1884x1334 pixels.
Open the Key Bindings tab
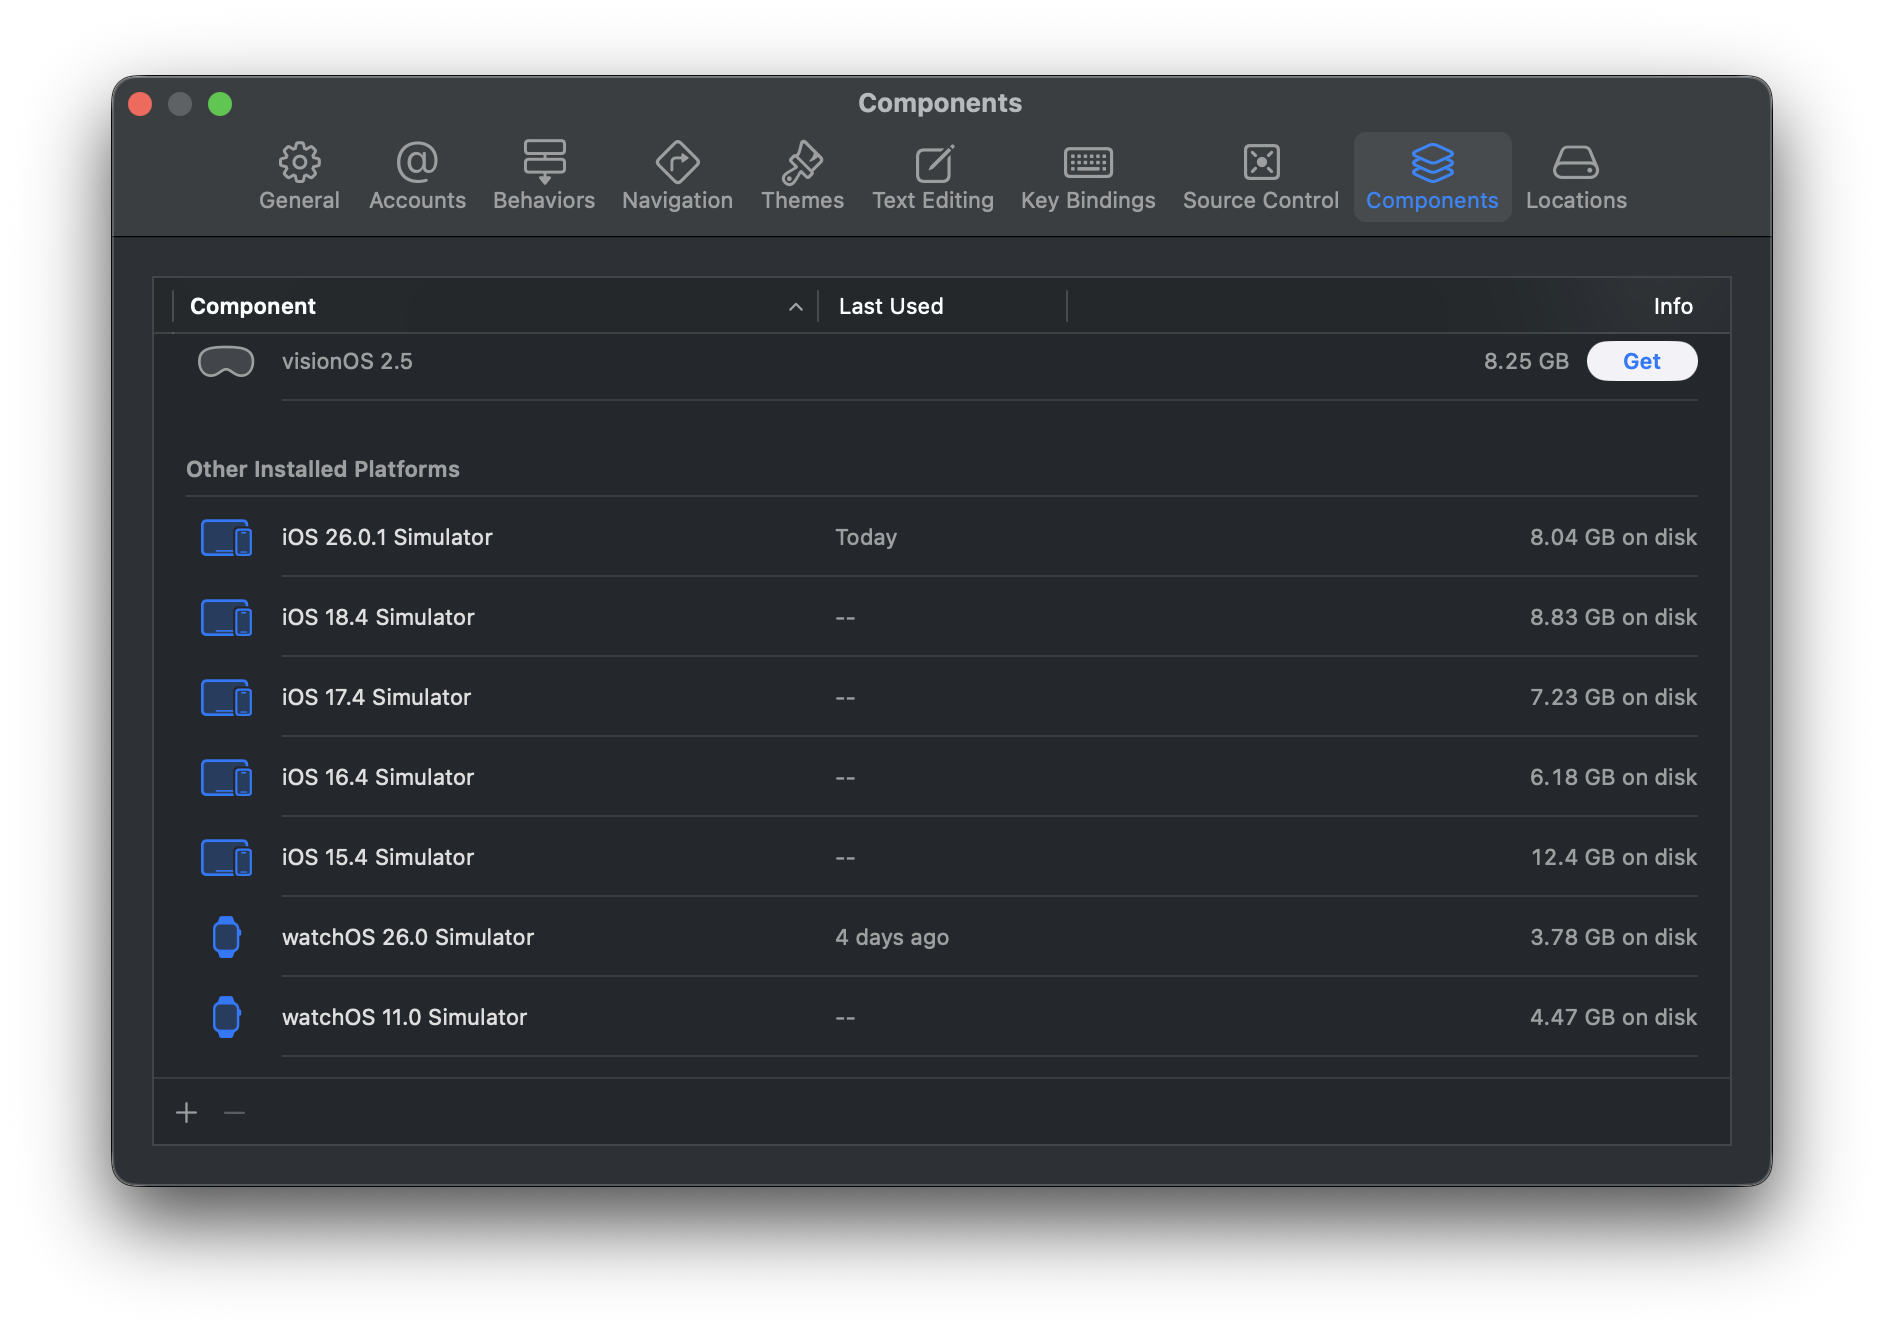(x=1088, y=177)
